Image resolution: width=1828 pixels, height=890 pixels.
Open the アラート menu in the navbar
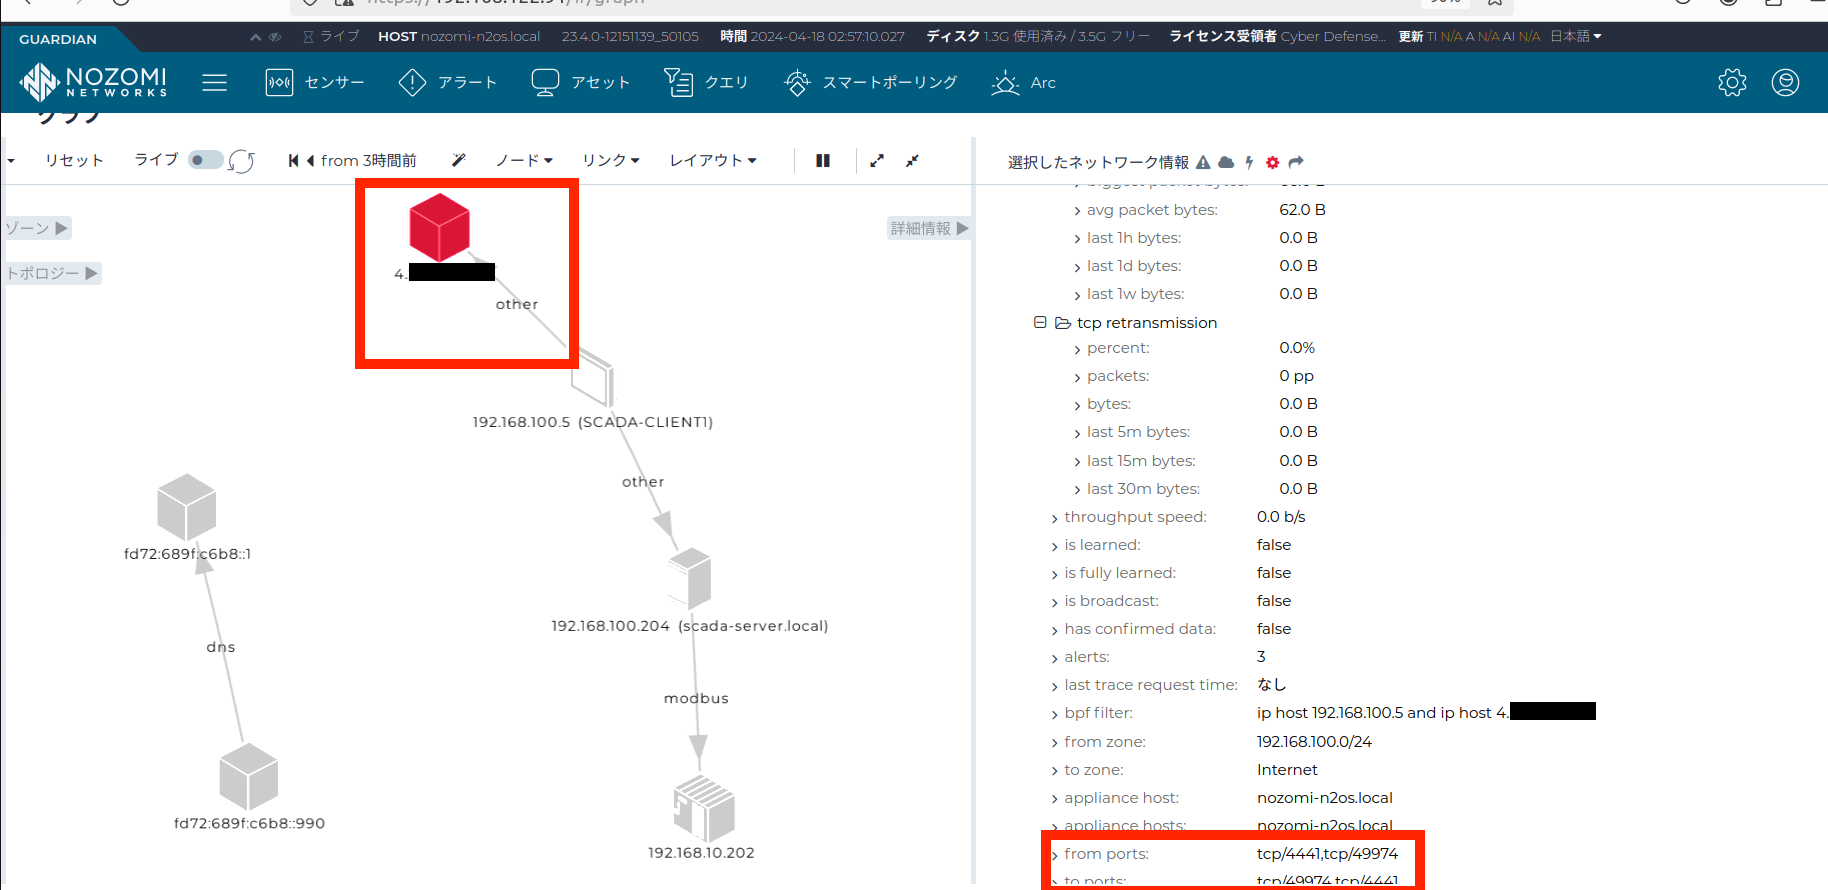447,82
